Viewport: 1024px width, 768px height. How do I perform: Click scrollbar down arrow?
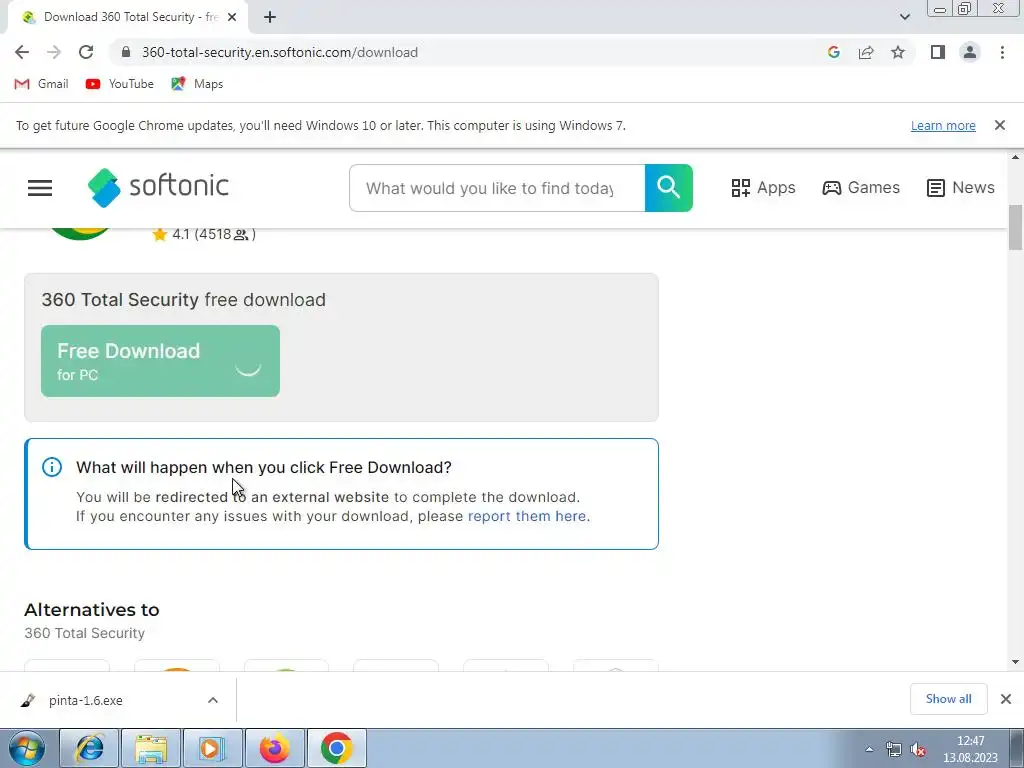coord(1015,662)
